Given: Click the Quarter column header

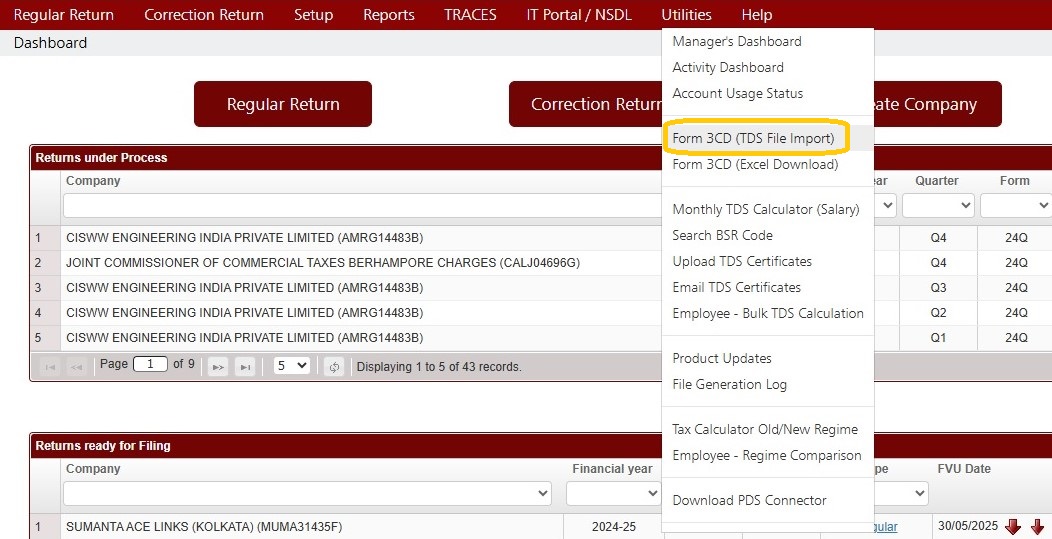Looking at the screenshot, I should [937, 181].
